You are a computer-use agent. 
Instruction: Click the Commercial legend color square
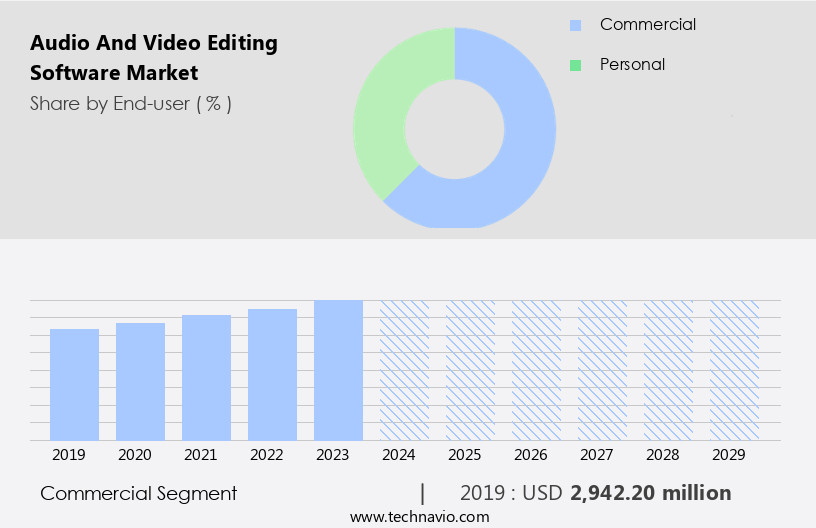click(x=575, y=25)
